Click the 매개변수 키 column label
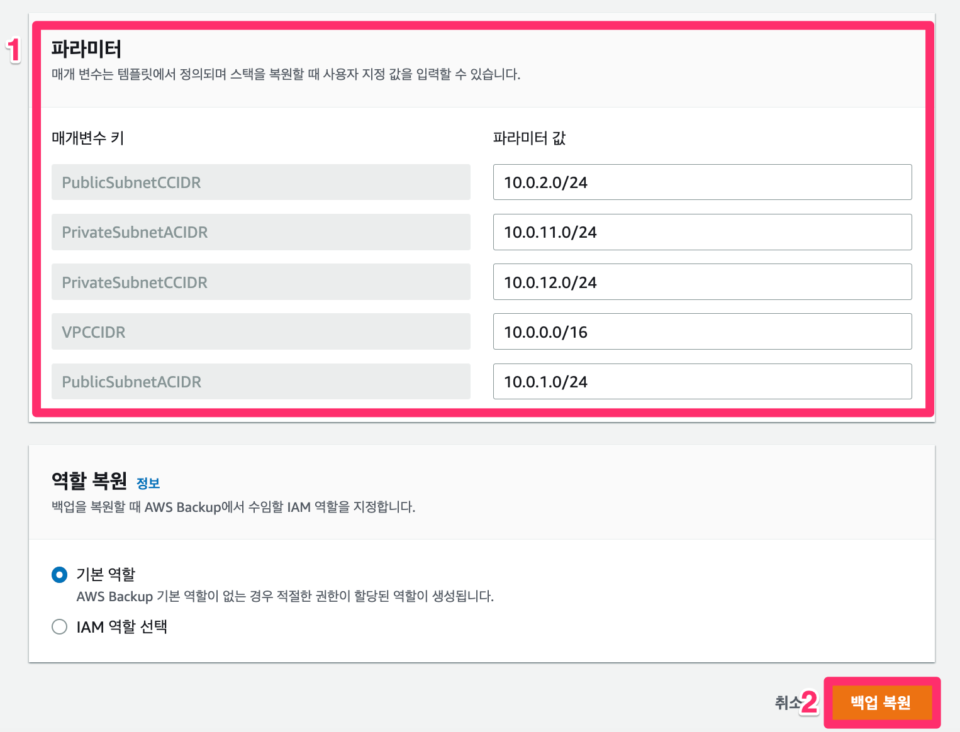 point(88,138)
